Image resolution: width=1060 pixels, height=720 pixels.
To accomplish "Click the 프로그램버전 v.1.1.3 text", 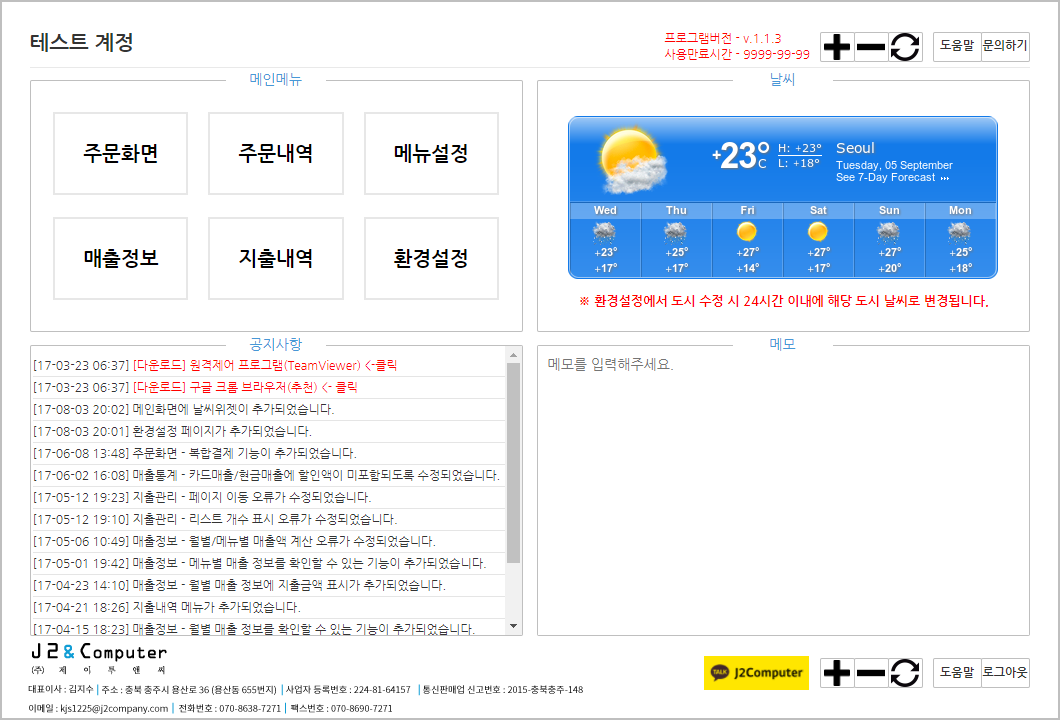I will (x=723, y=39).
